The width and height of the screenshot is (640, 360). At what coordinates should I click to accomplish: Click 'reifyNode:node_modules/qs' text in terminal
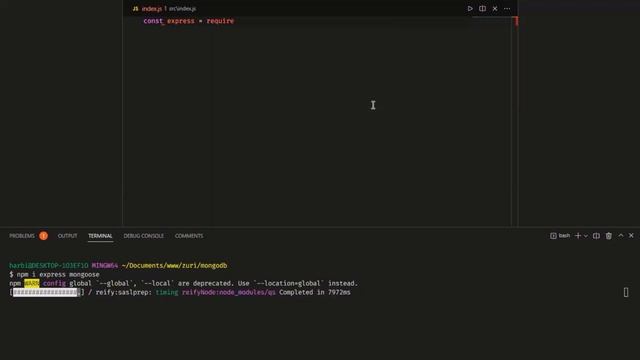[x=229, y=292]
